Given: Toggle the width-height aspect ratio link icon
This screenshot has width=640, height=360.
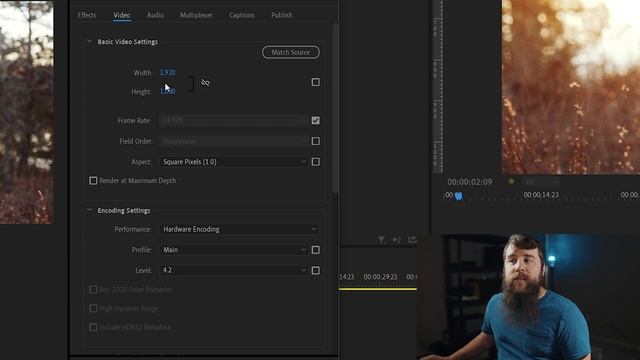Looking at the screenshot, I should [x=205, y=82].
